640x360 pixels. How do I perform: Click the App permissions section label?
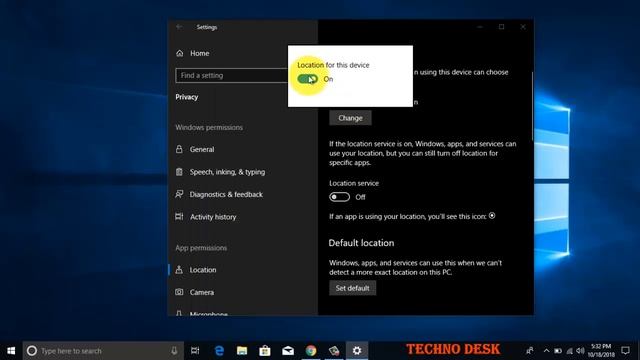(201, 248)
